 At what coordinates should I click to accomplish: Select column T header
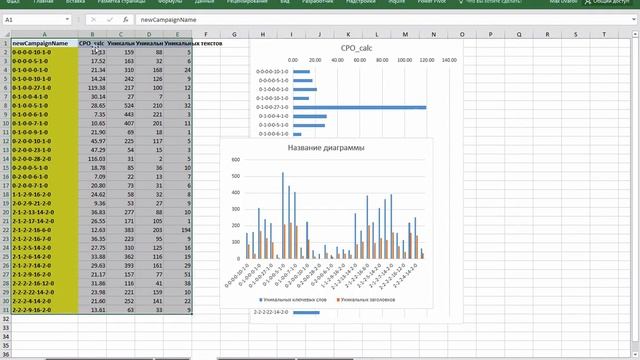coord(604,35)
